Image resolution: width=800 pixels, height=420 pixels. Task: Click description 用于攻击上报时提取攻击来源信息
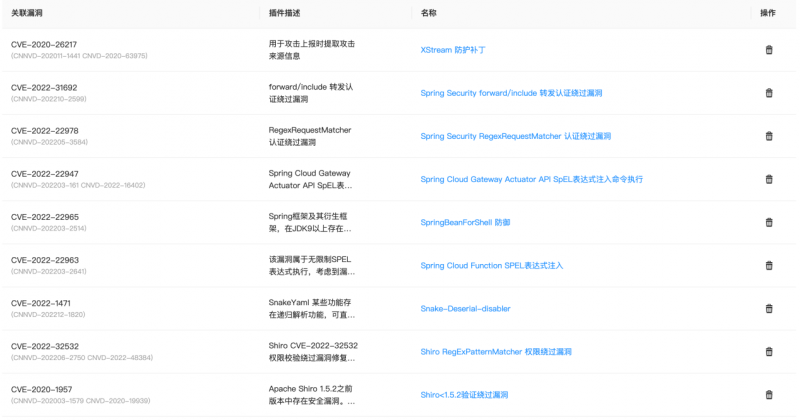(x=312, y=50)
